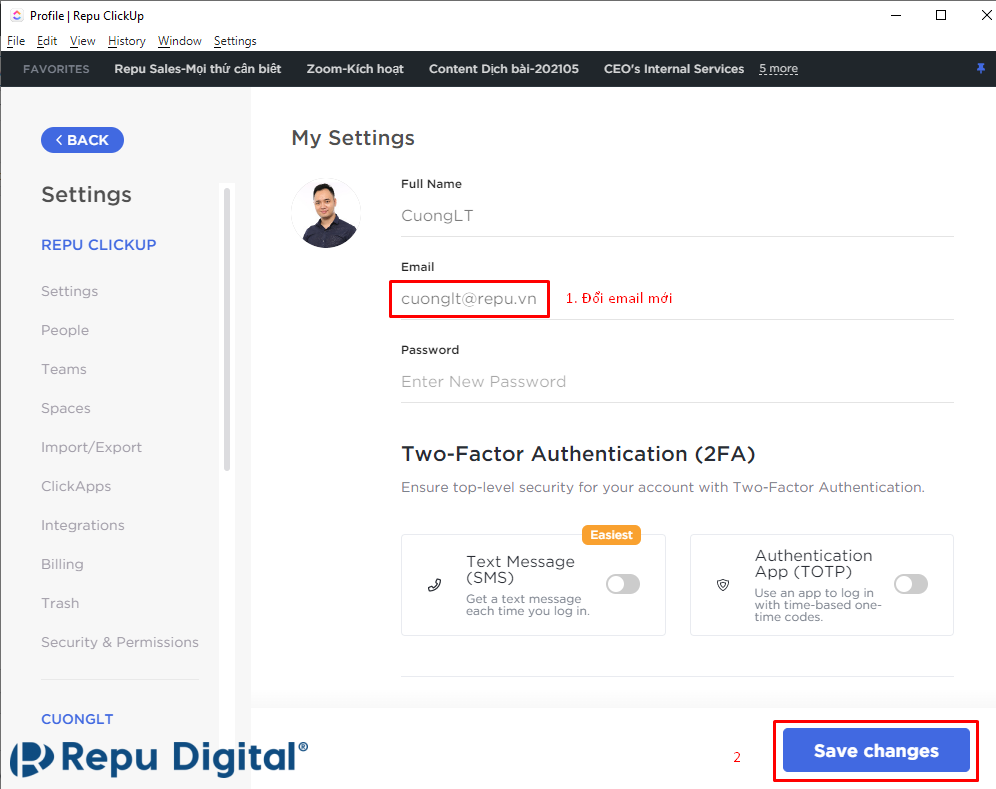Minimize the Repu ClickUp window
Screen dimensions: 996x789
(x=896, y=15)
